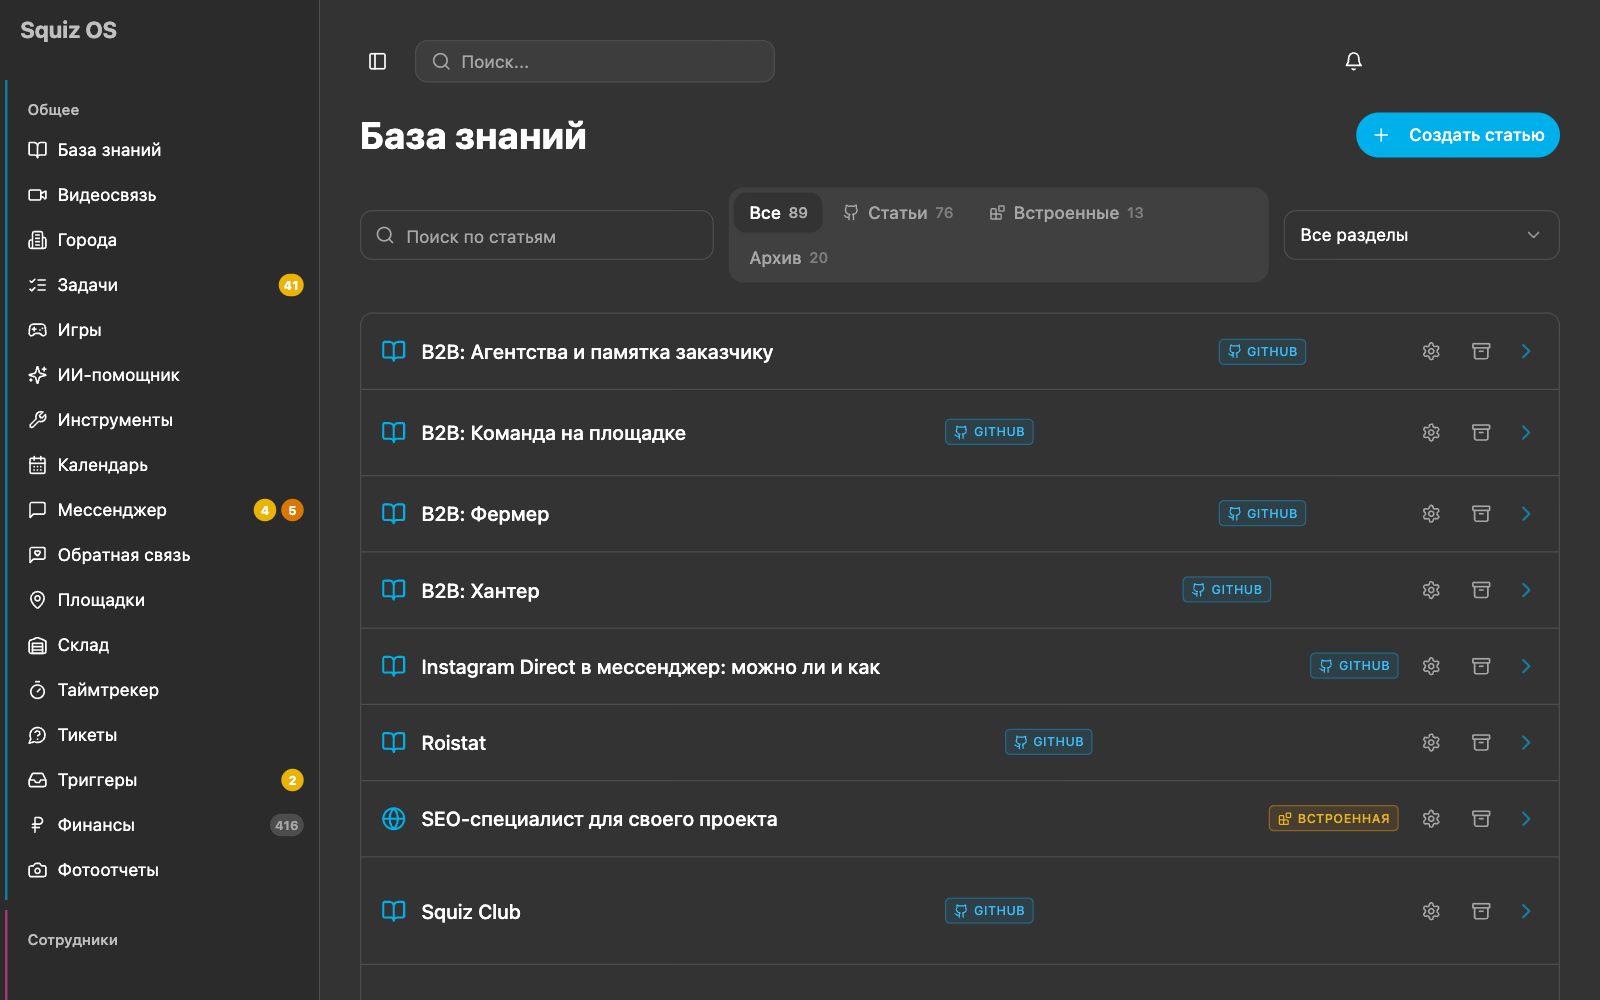Viewport: 1600px width, 1000px height.
Task: Archive Instagram Direct article
Action: coord(1481,666)
